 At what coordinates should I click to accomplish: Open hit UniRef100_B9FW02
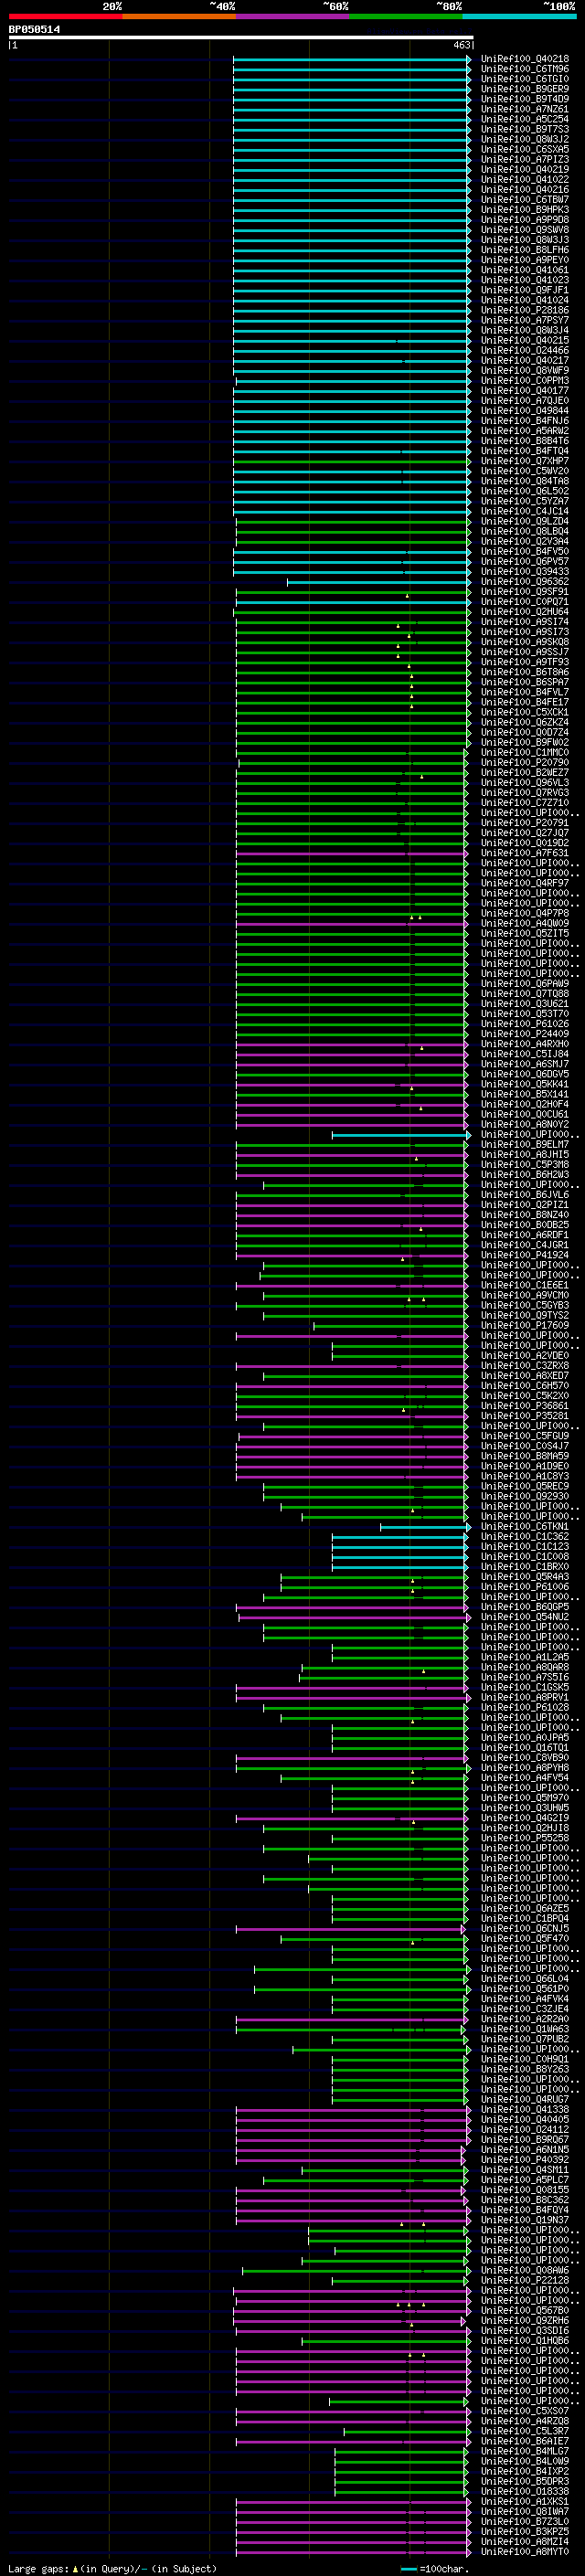pos(525,742)
